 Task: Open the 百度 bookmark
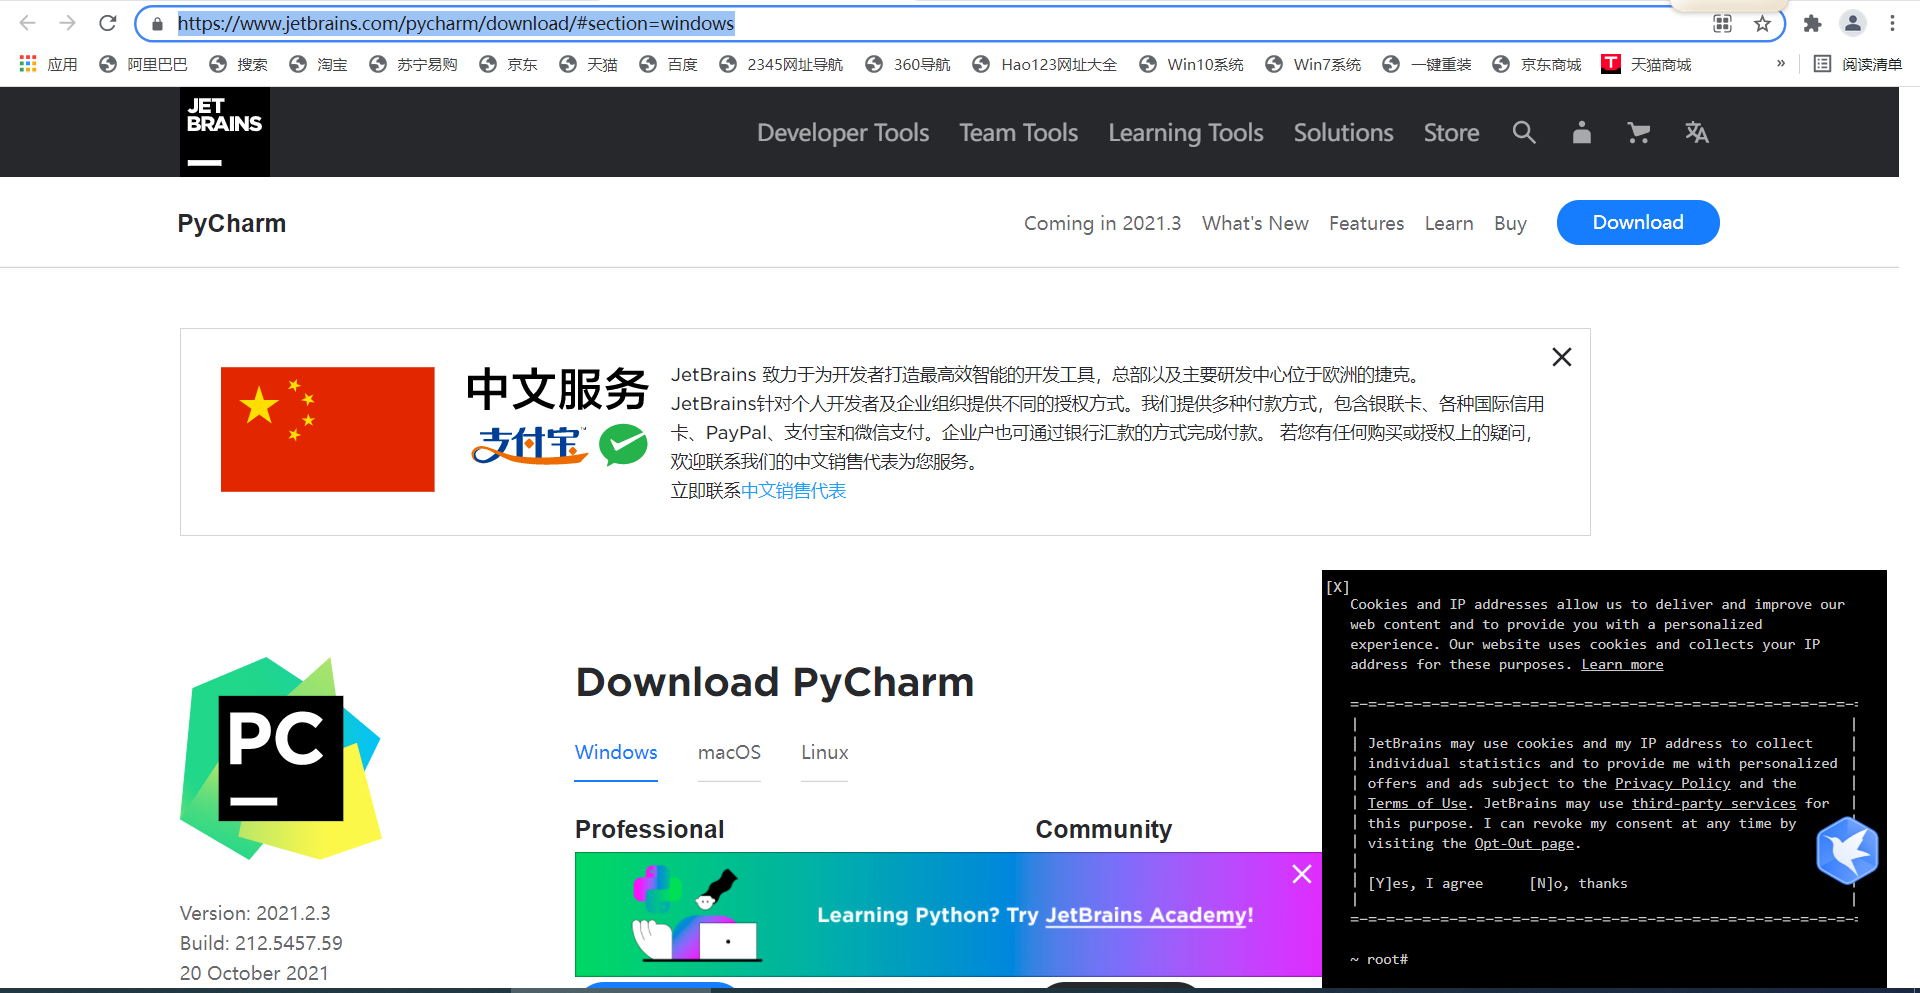pos(668,64)
